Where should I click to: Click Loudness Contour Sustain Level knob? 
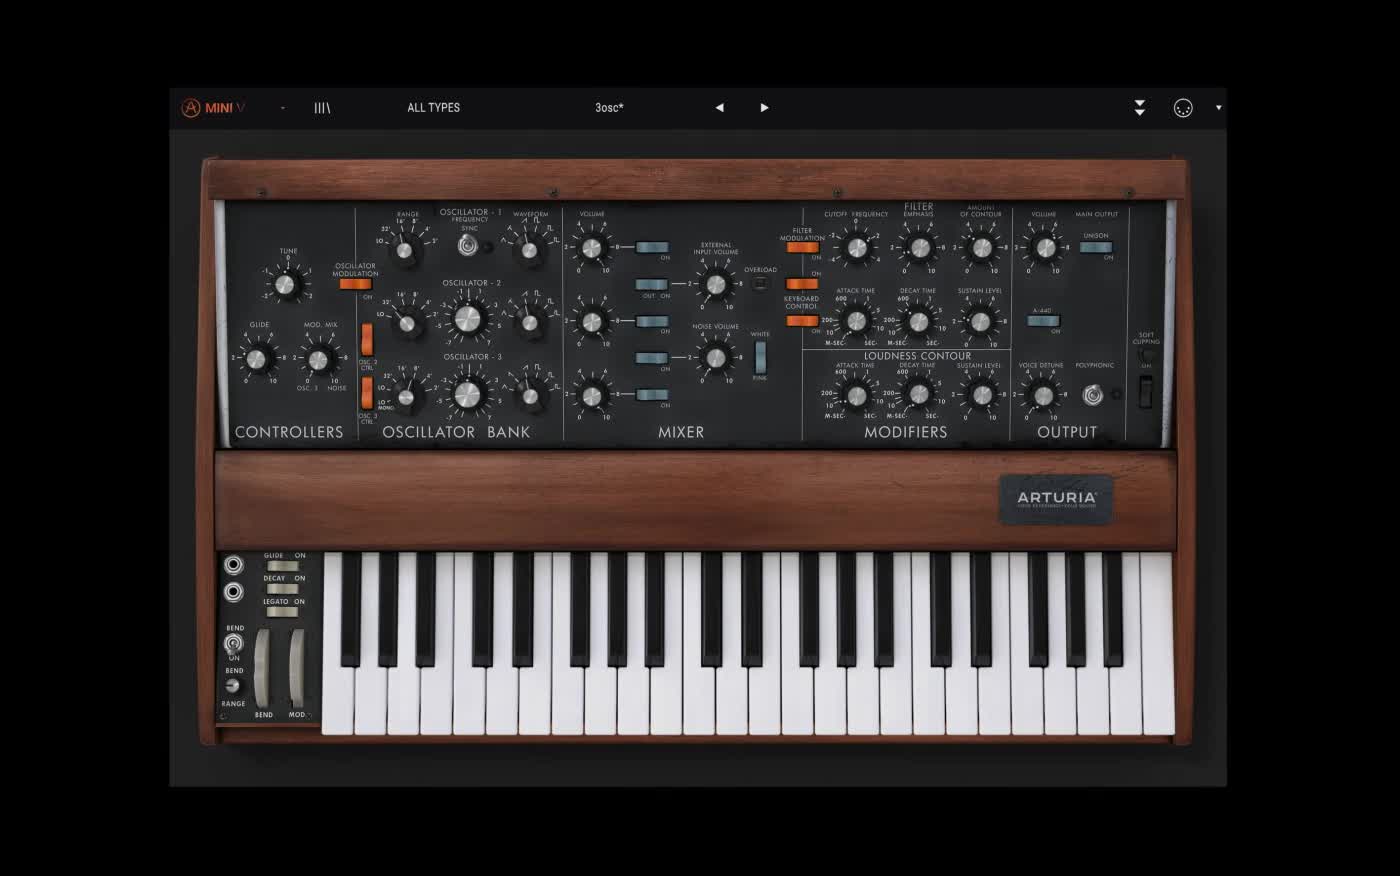[x=981, y=395]
